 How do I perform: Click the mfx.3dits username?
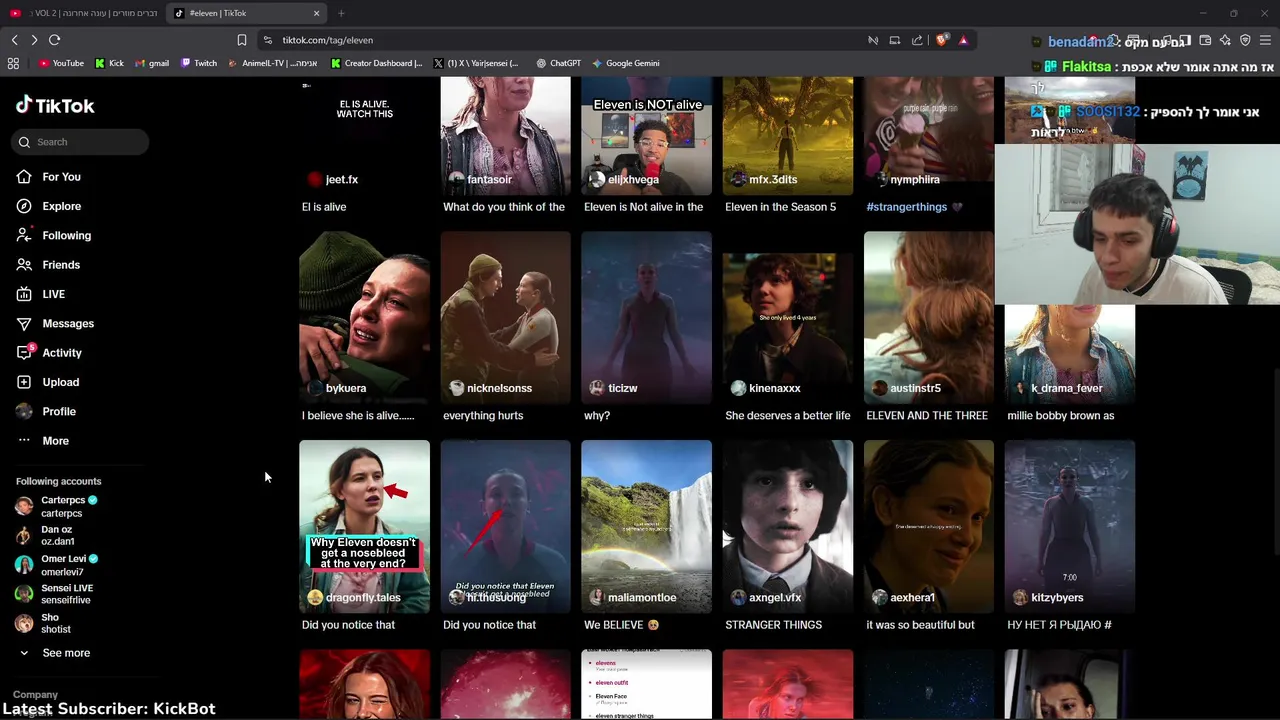point(773,180)
